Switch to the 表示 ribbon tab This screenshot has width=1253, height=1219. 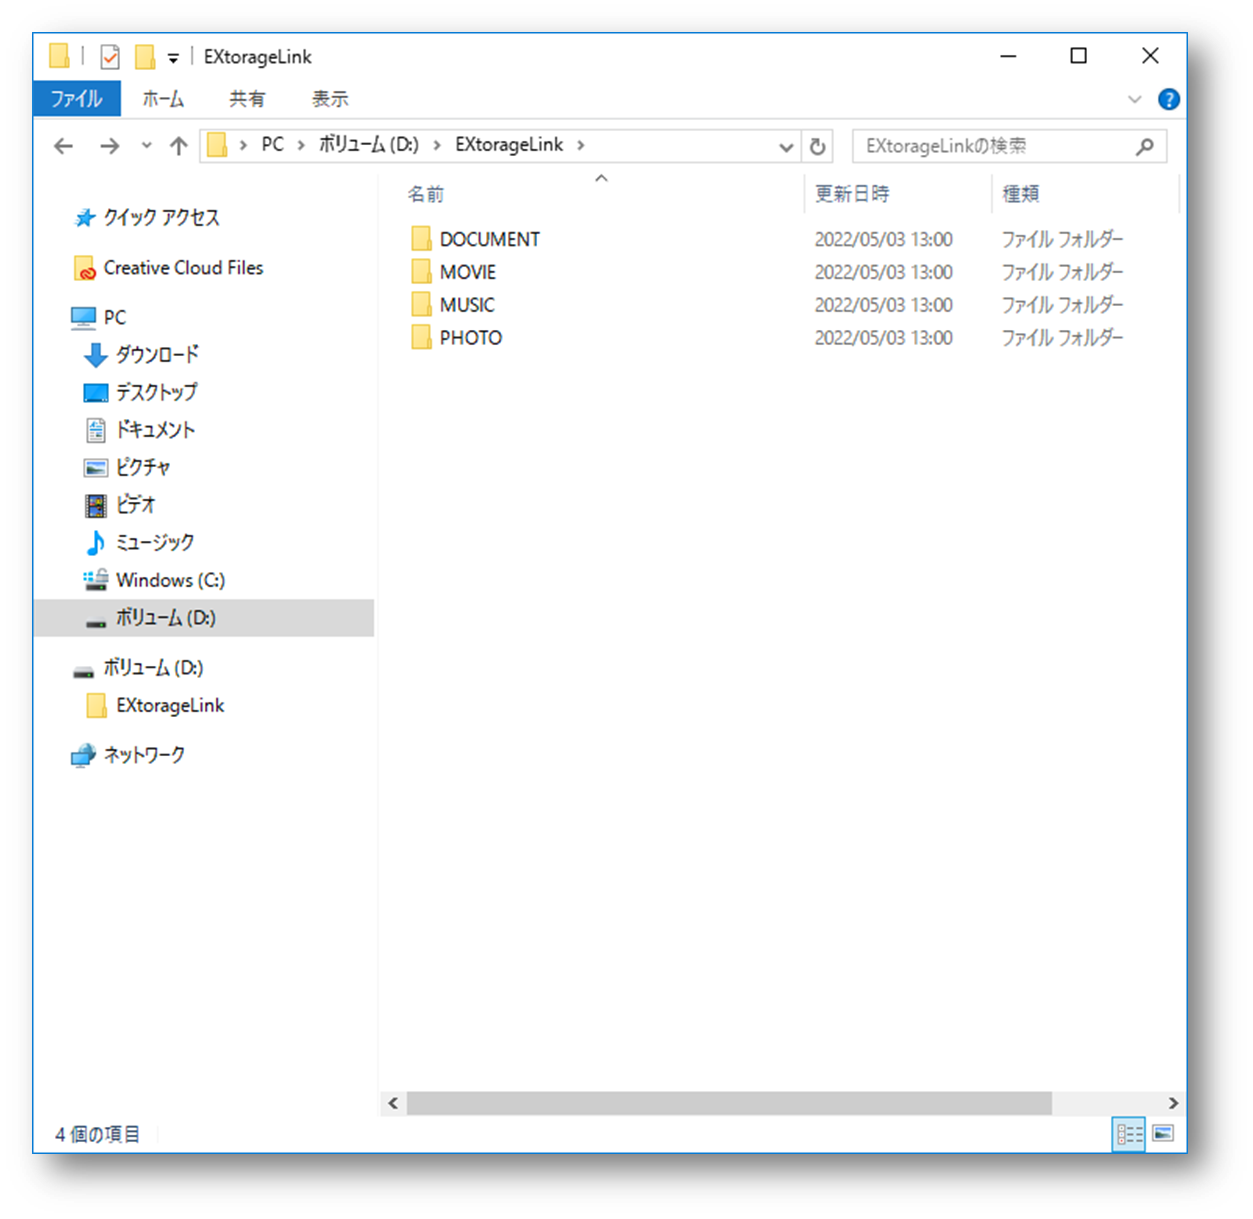pos(330,99)
